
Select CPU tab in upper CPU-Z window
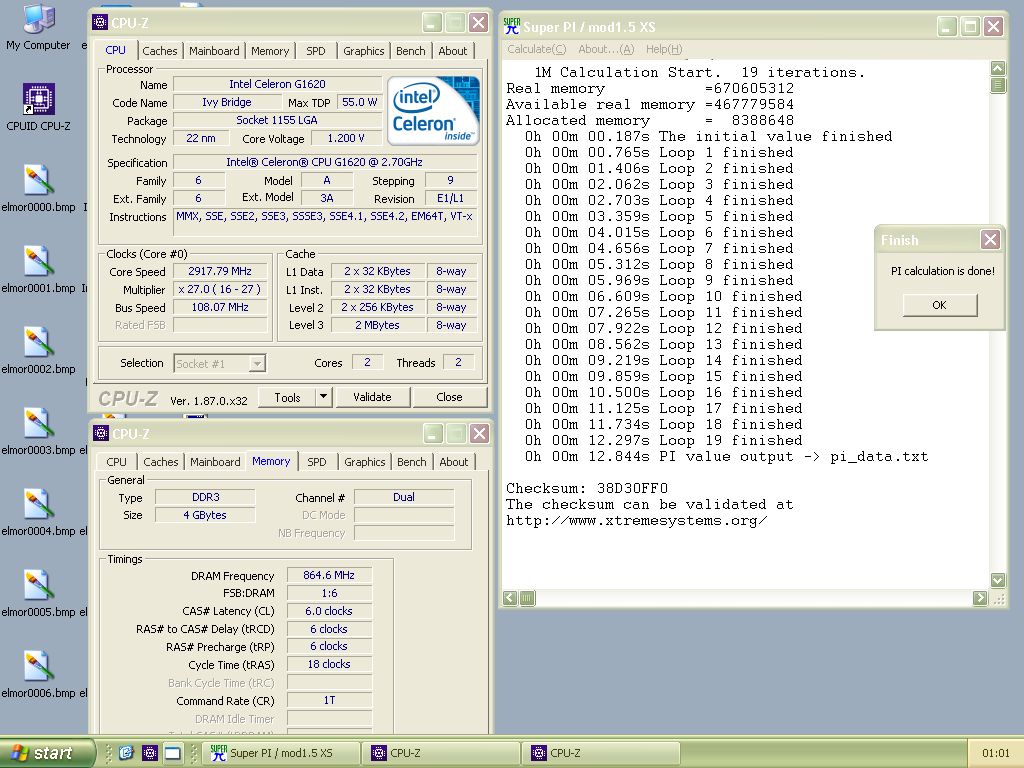coord(116,50)
